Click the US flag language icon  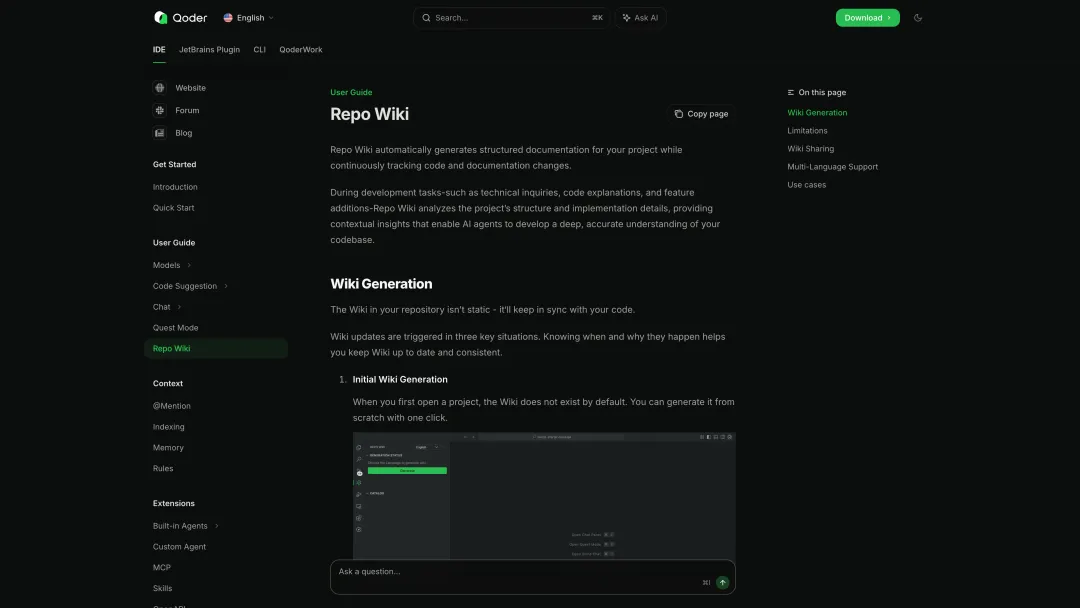pos(228,18)
